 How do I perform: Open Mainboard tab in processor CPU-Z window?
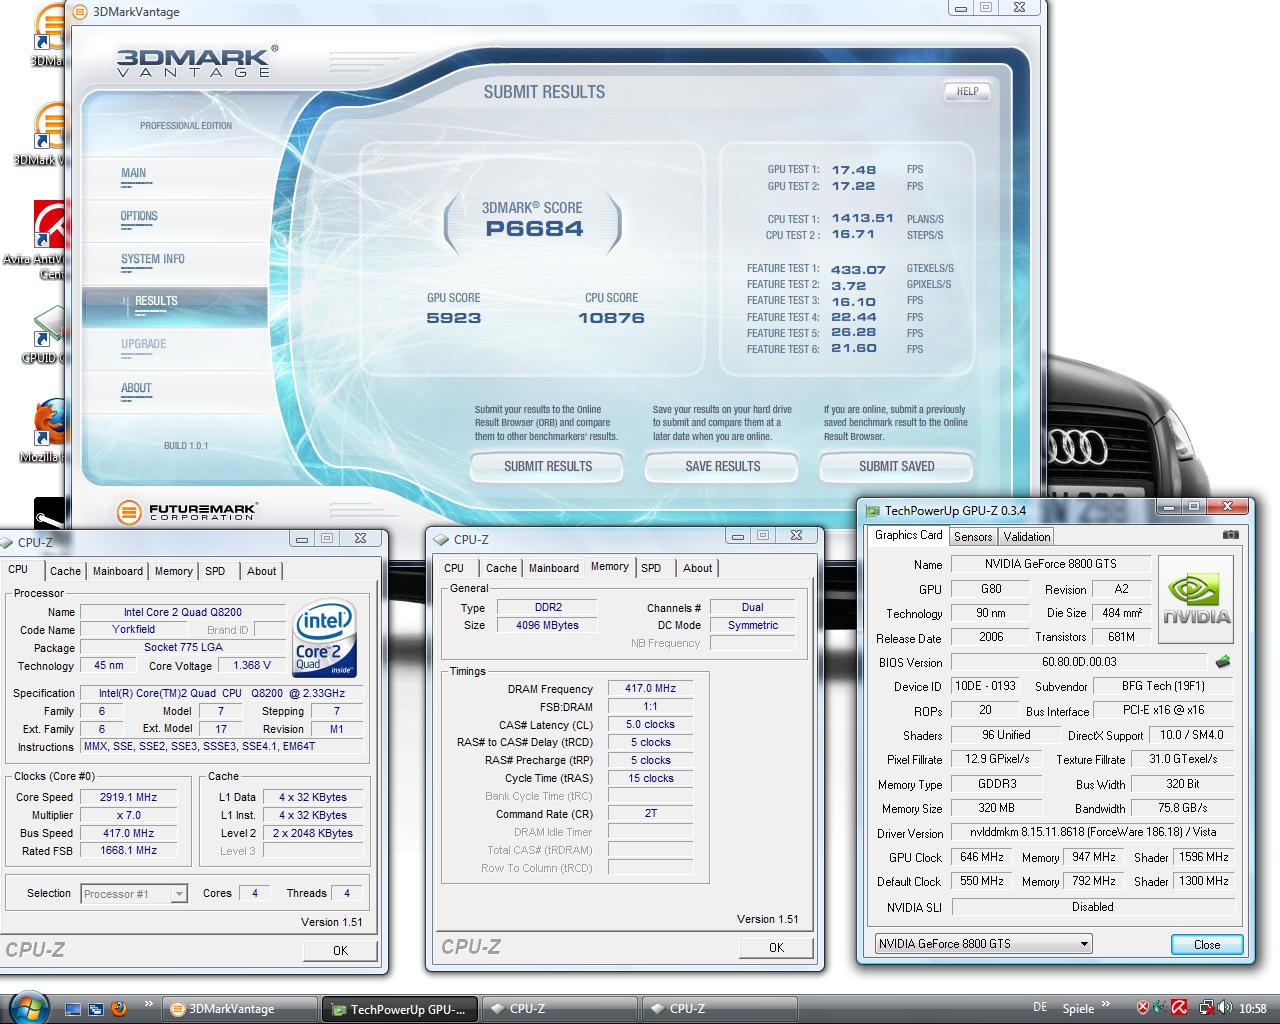click(x=118, y=571)
